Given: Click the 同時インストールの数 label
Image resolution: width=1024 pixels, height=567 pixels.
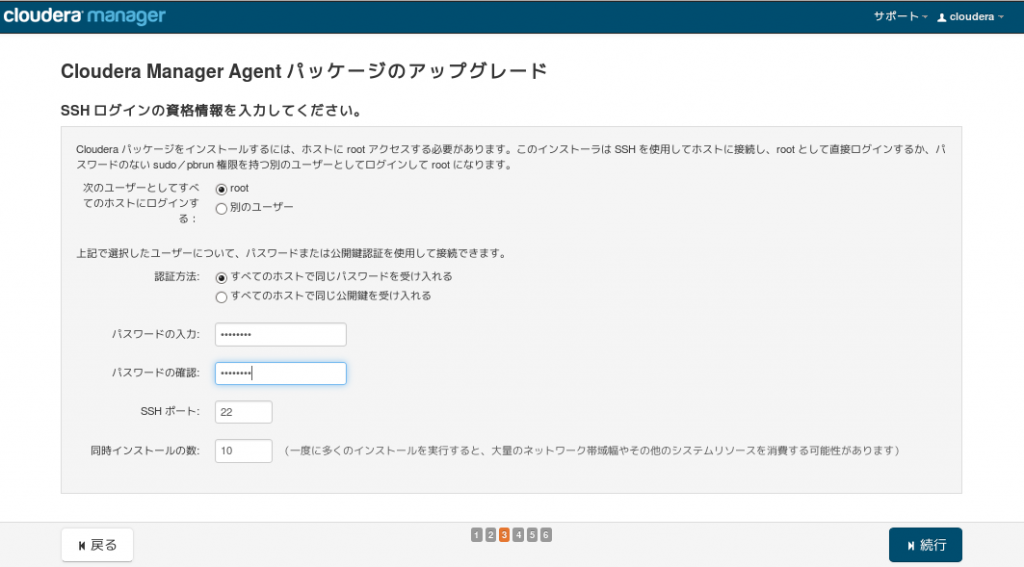Looking at the screenshot, I should pyautogui.click(x=145, y=450).
